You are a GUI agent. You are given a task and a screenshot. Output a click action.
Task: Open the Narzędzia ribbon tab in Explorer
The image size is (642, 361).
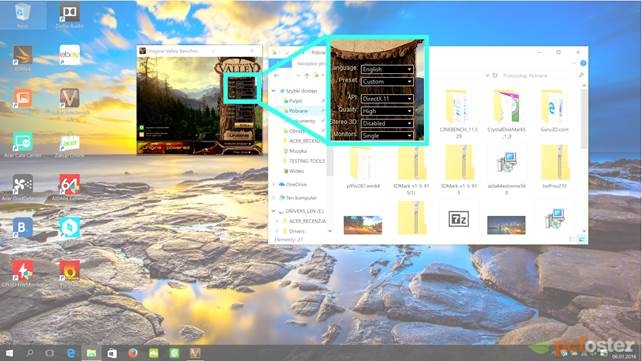(x=311, y=63)
